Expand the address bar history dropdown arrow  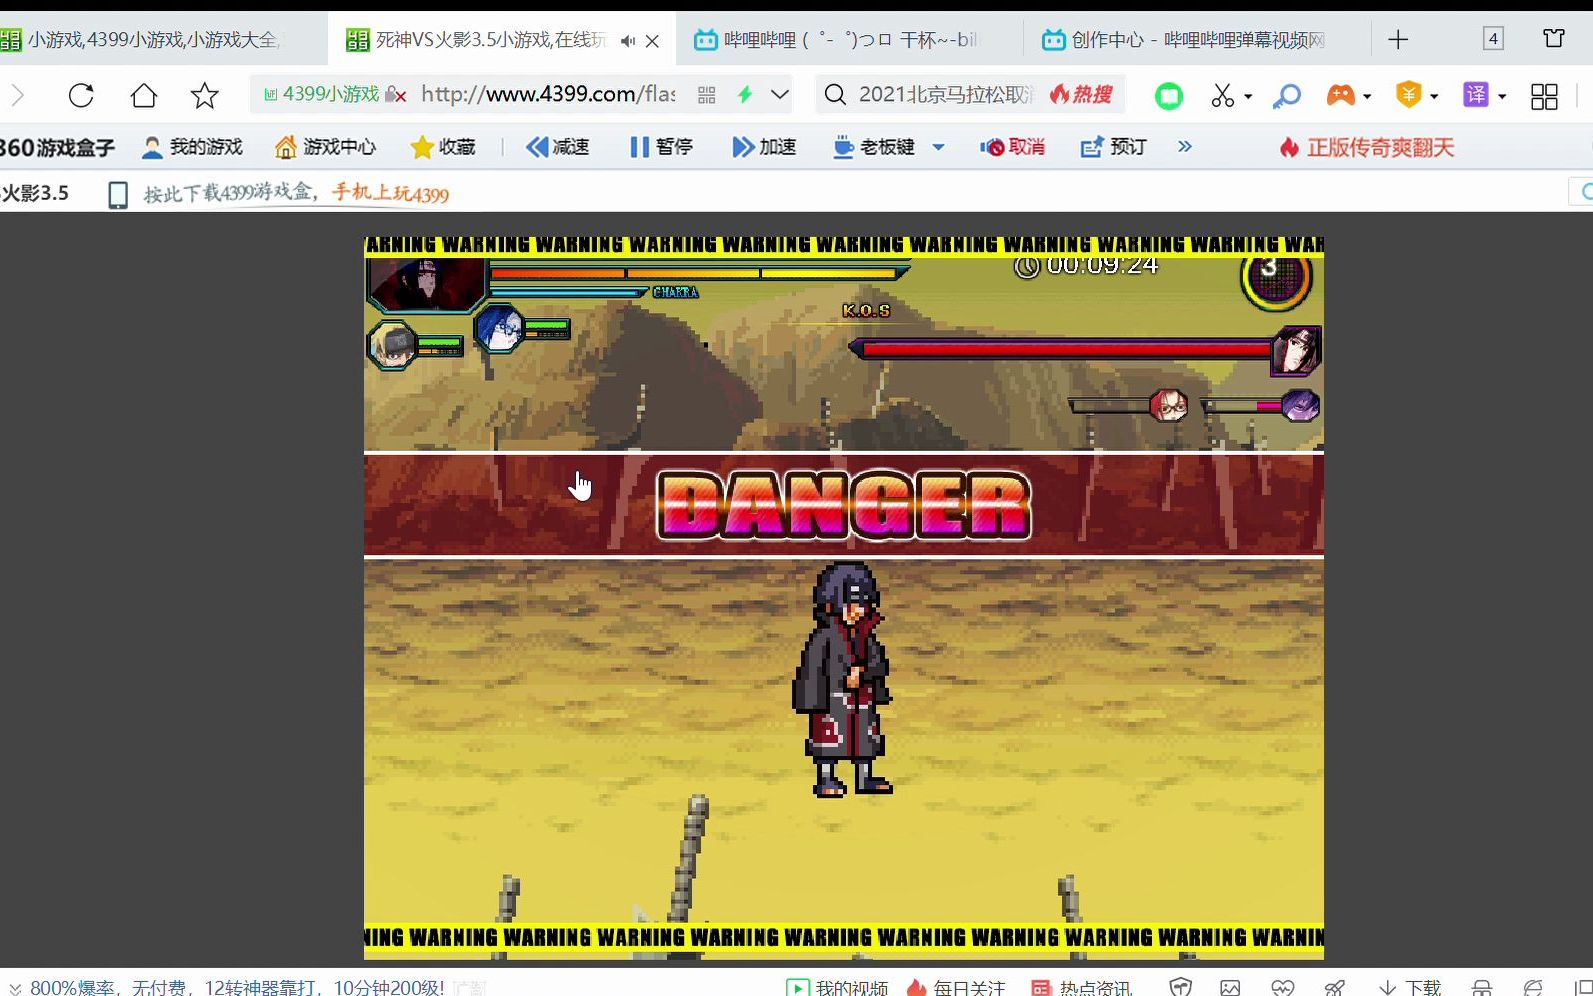[780, 95]
